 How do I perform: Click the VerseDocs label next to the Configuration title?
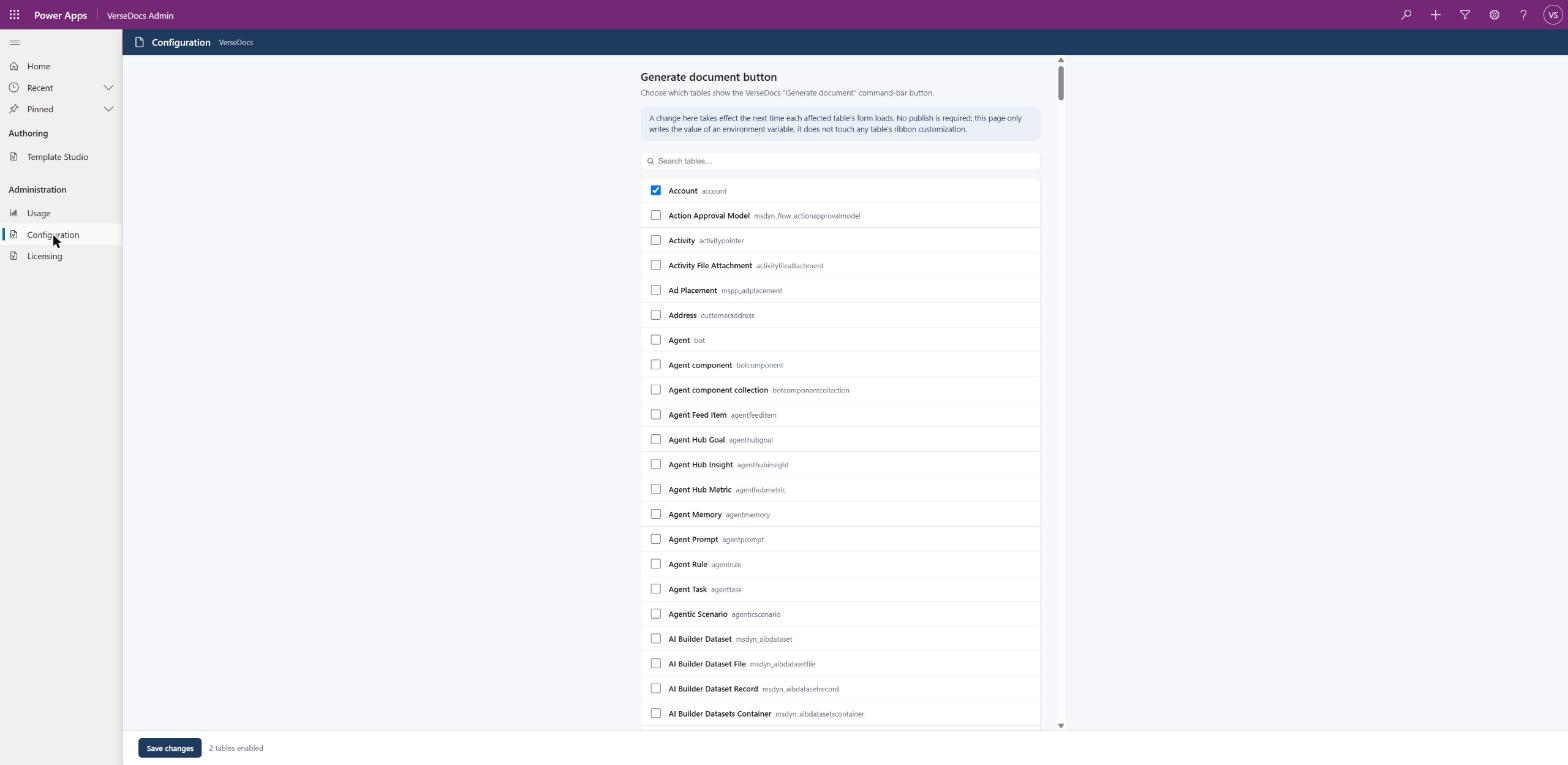point(236,42)
